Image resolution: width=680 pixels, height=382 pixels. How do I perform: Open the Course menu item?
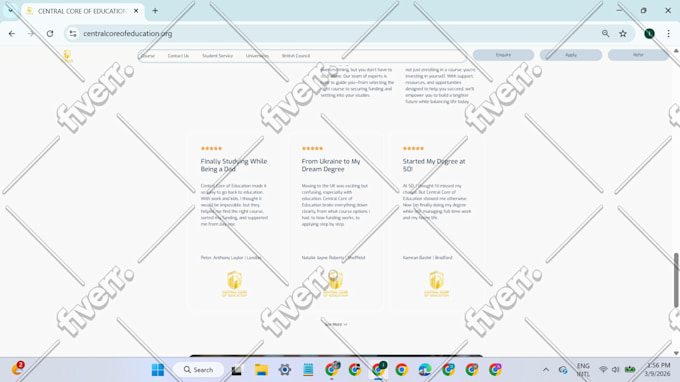point(148,56)
